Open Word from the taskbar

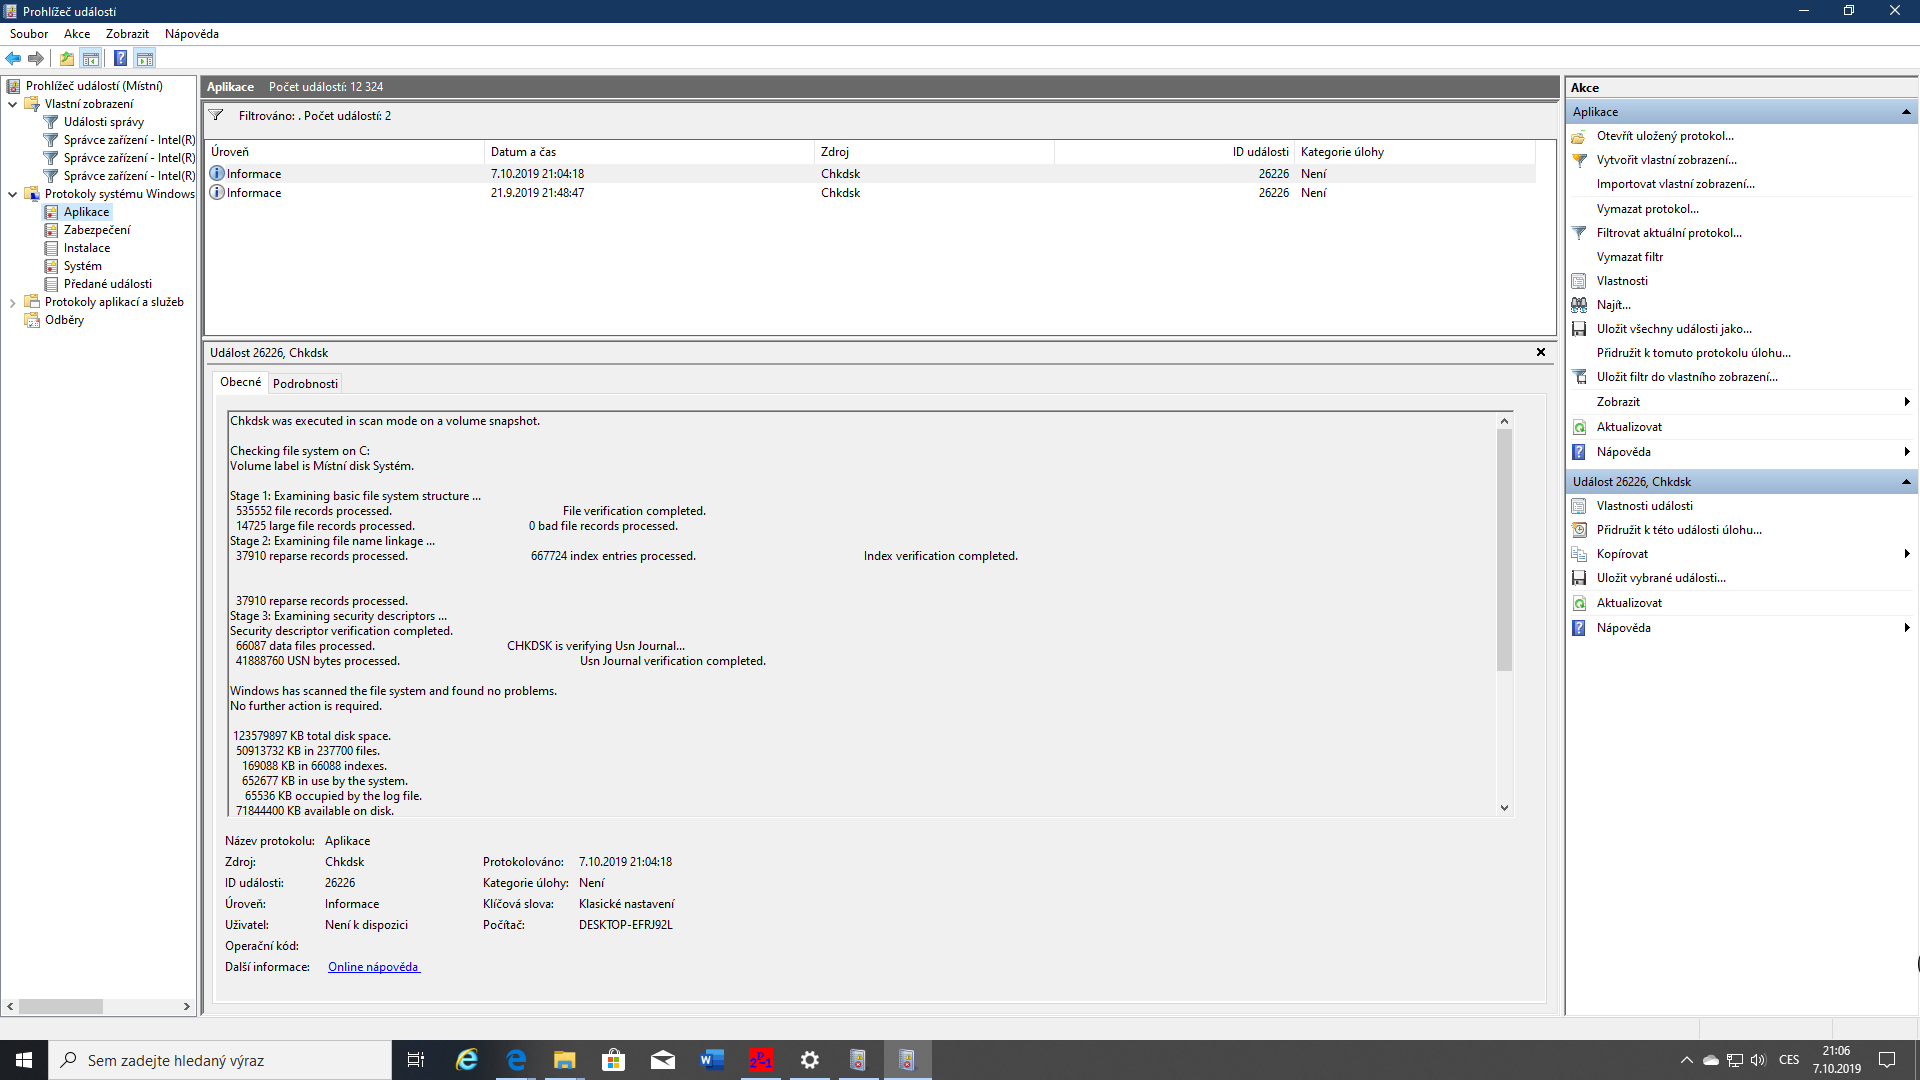[x=712, y=1060]
